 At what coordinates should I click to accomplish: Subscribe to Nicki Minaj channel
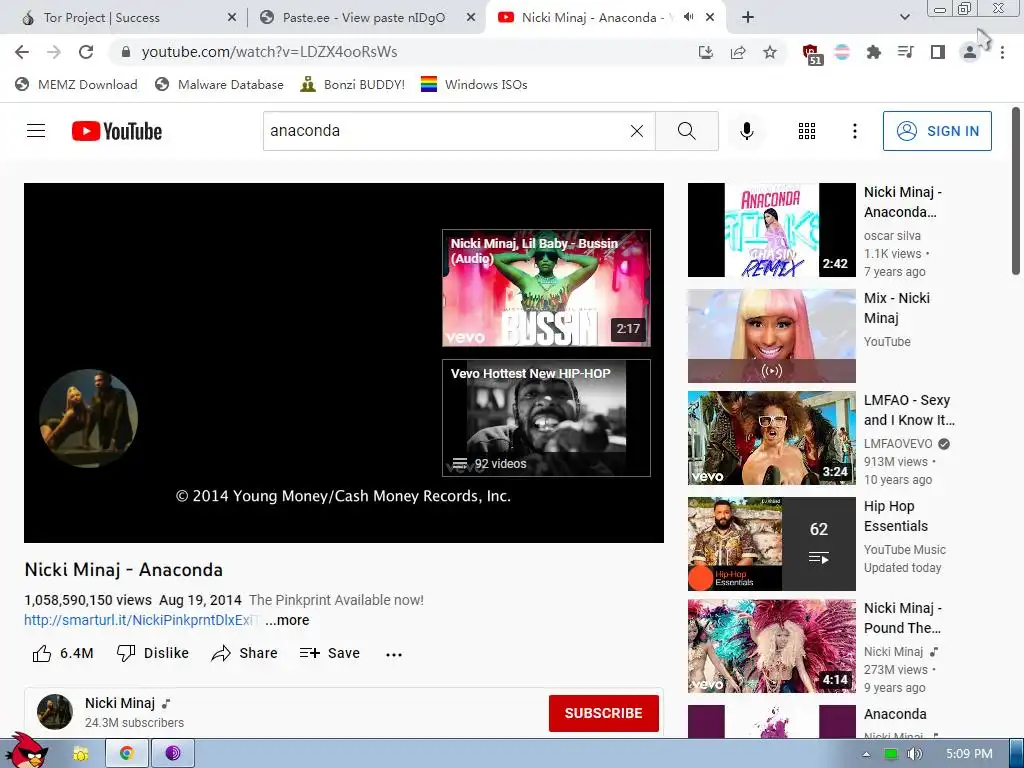click(603, 713)
